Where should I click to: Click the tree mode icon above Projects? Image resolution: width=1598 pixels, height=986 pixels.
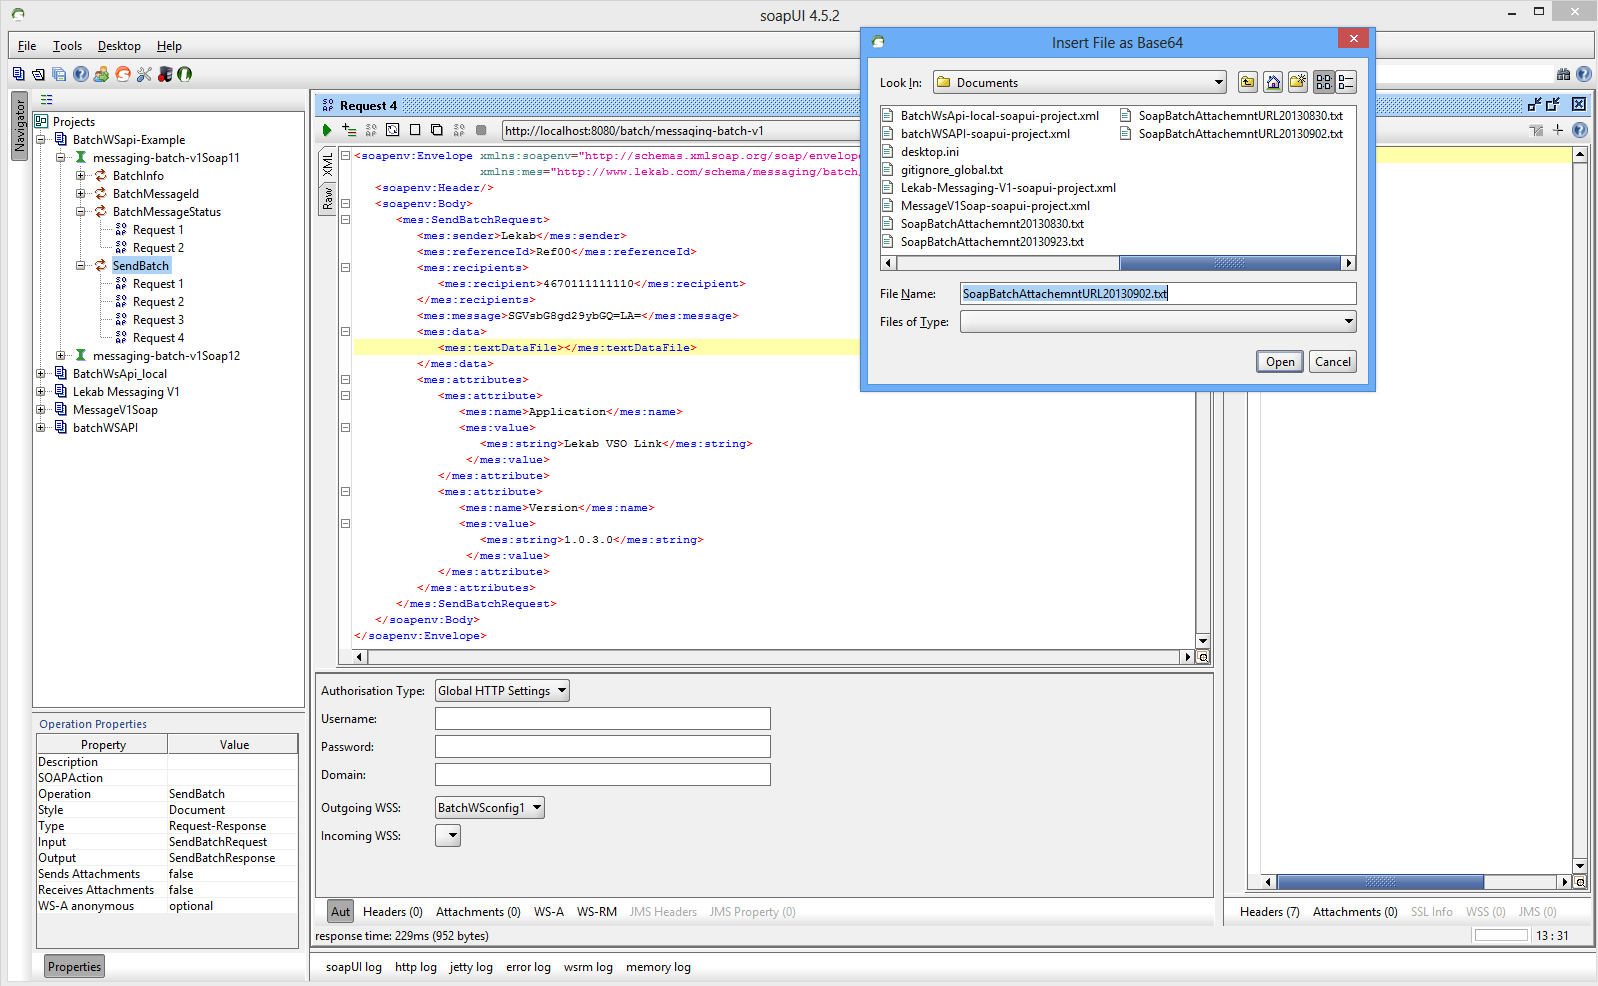coord(46,99)
